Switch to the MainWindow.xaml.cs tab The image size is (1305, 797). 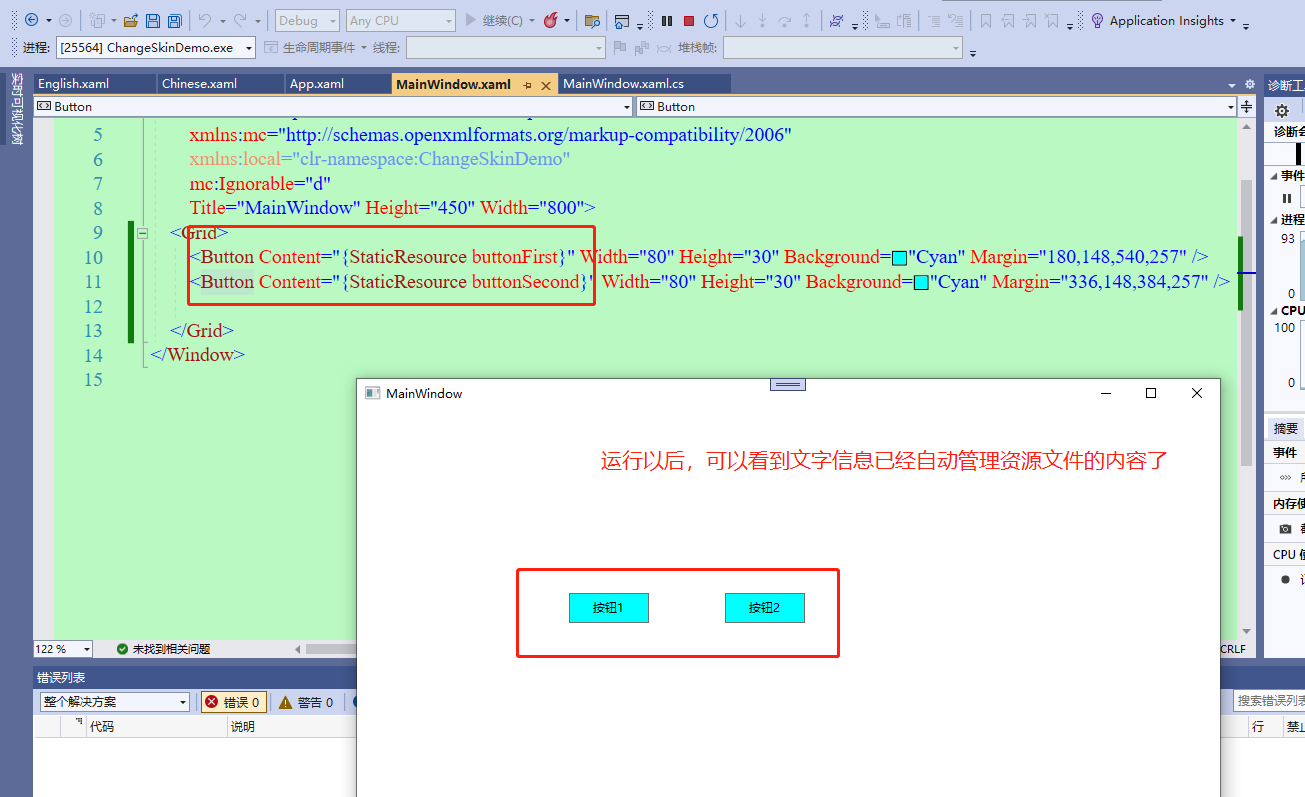click(644, 84)
